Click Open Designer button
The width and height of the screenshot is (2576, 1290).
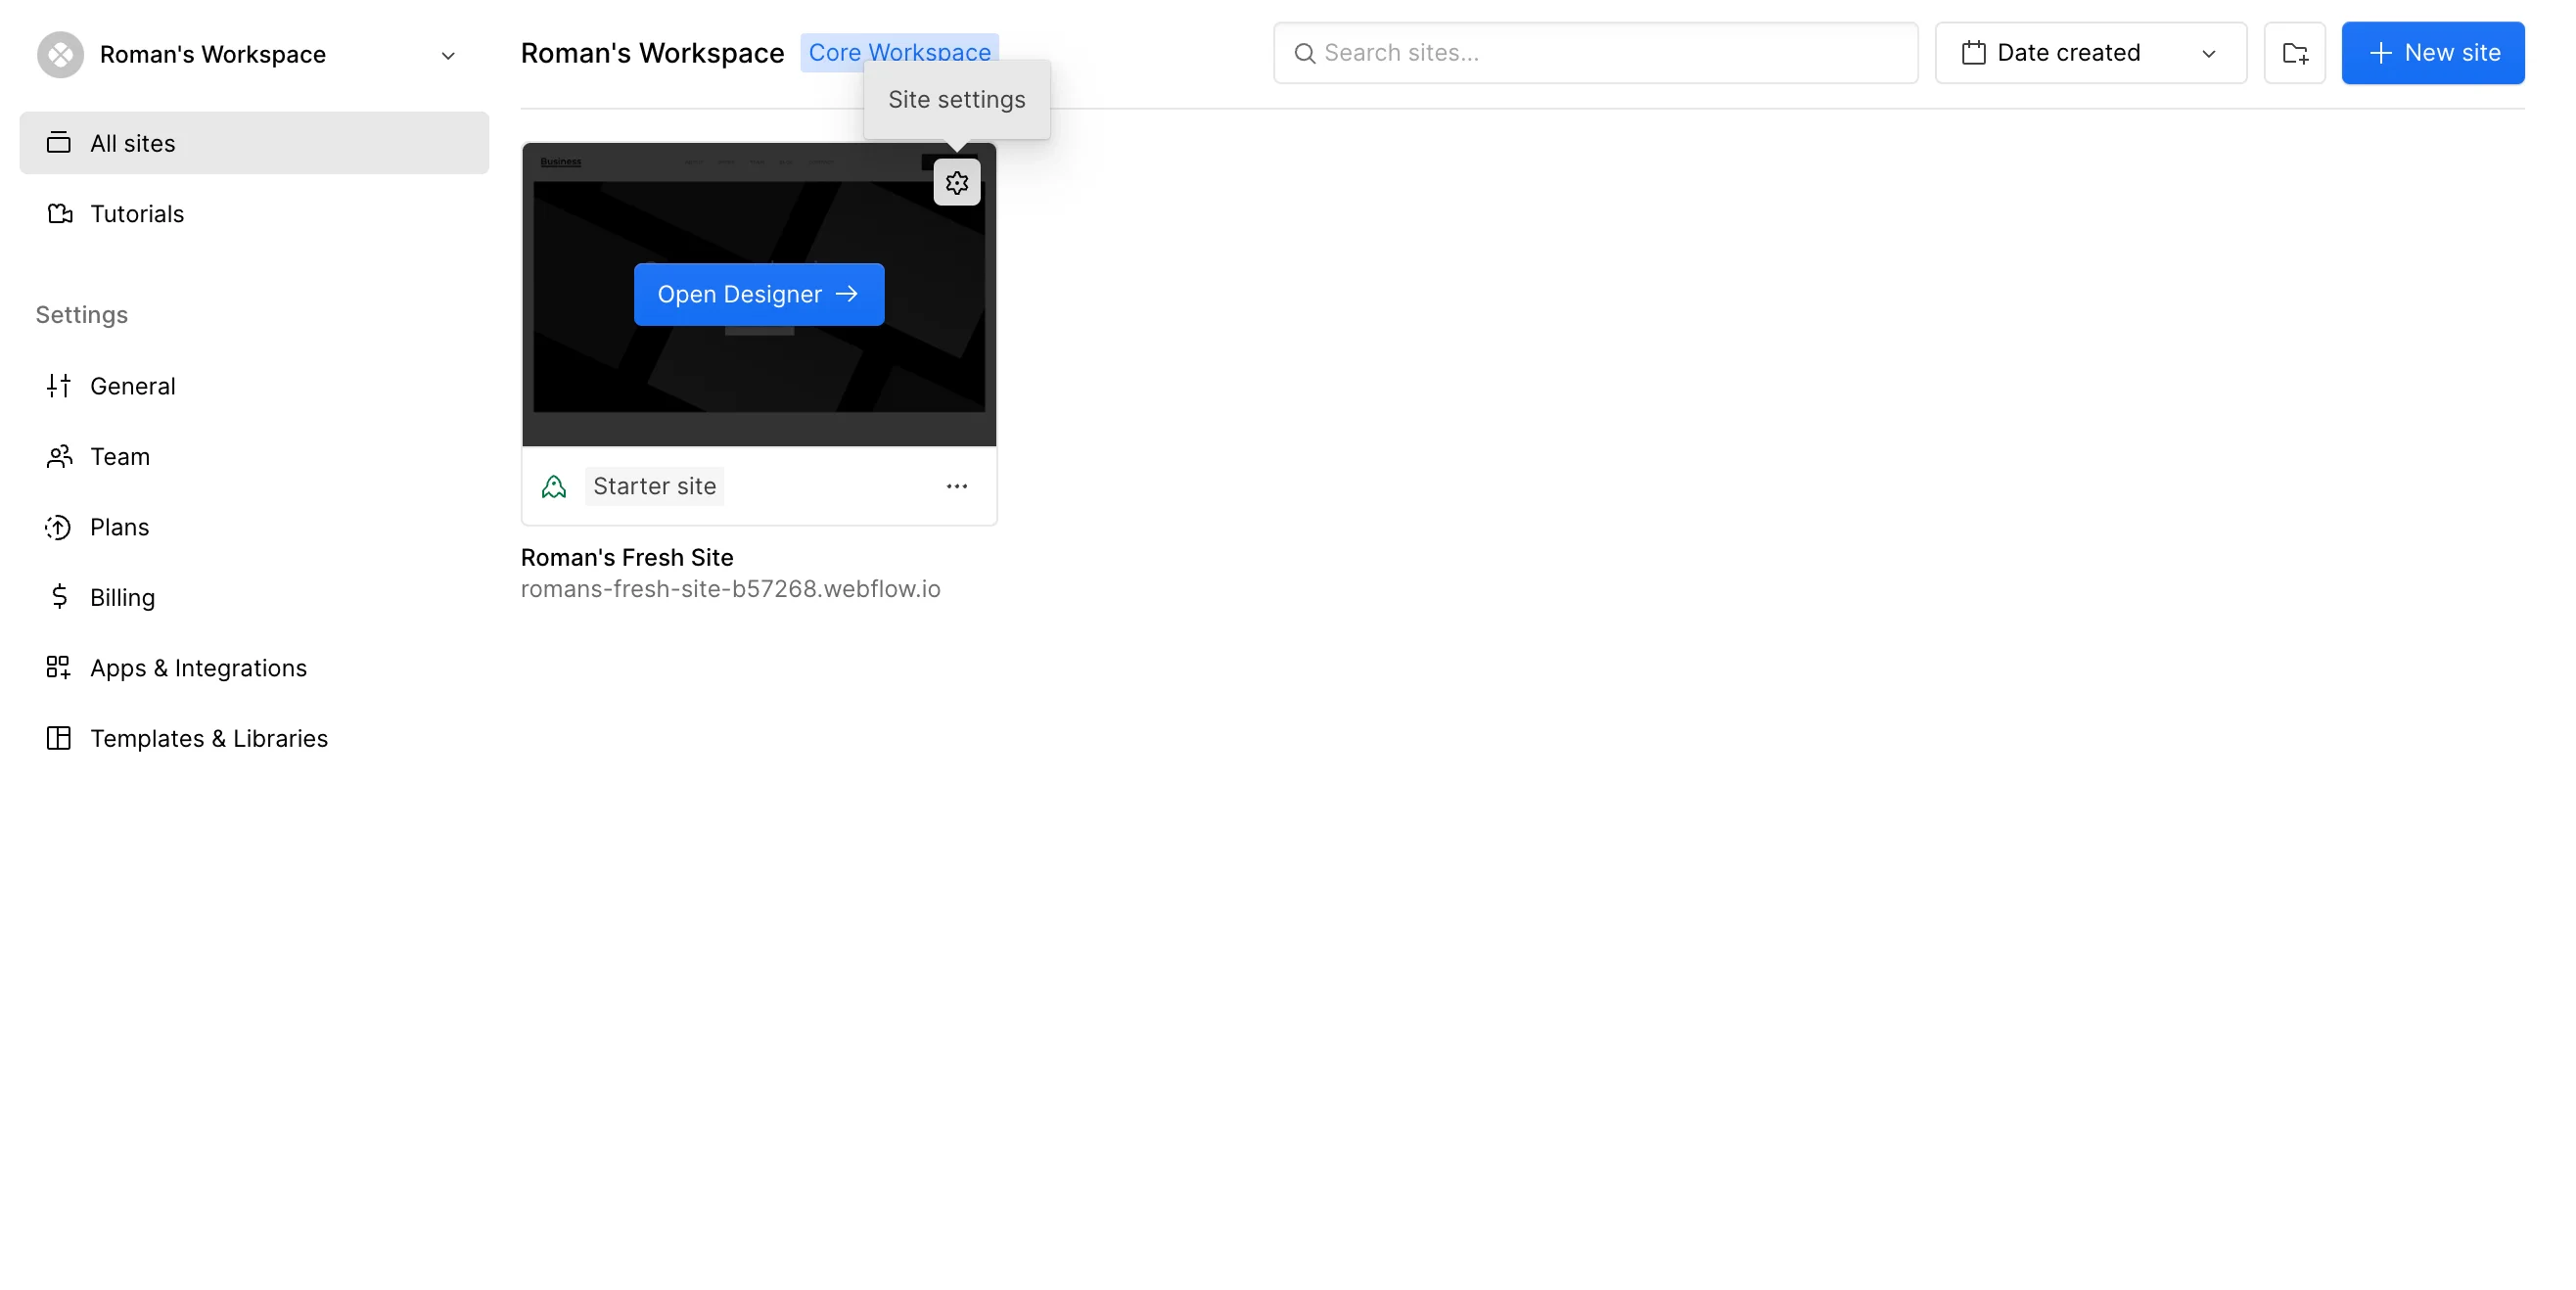click(x=758, y=294)
